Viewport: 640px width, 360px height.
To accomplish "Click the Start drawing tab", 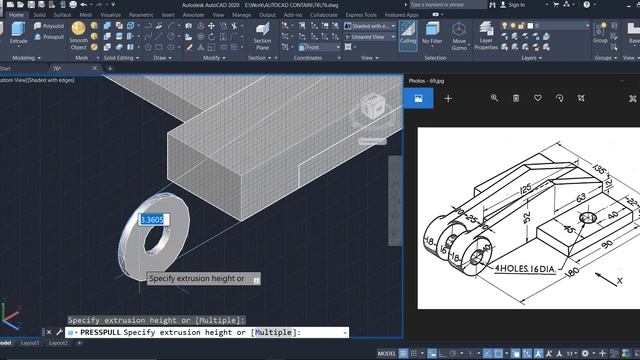I will coord(6,68).
